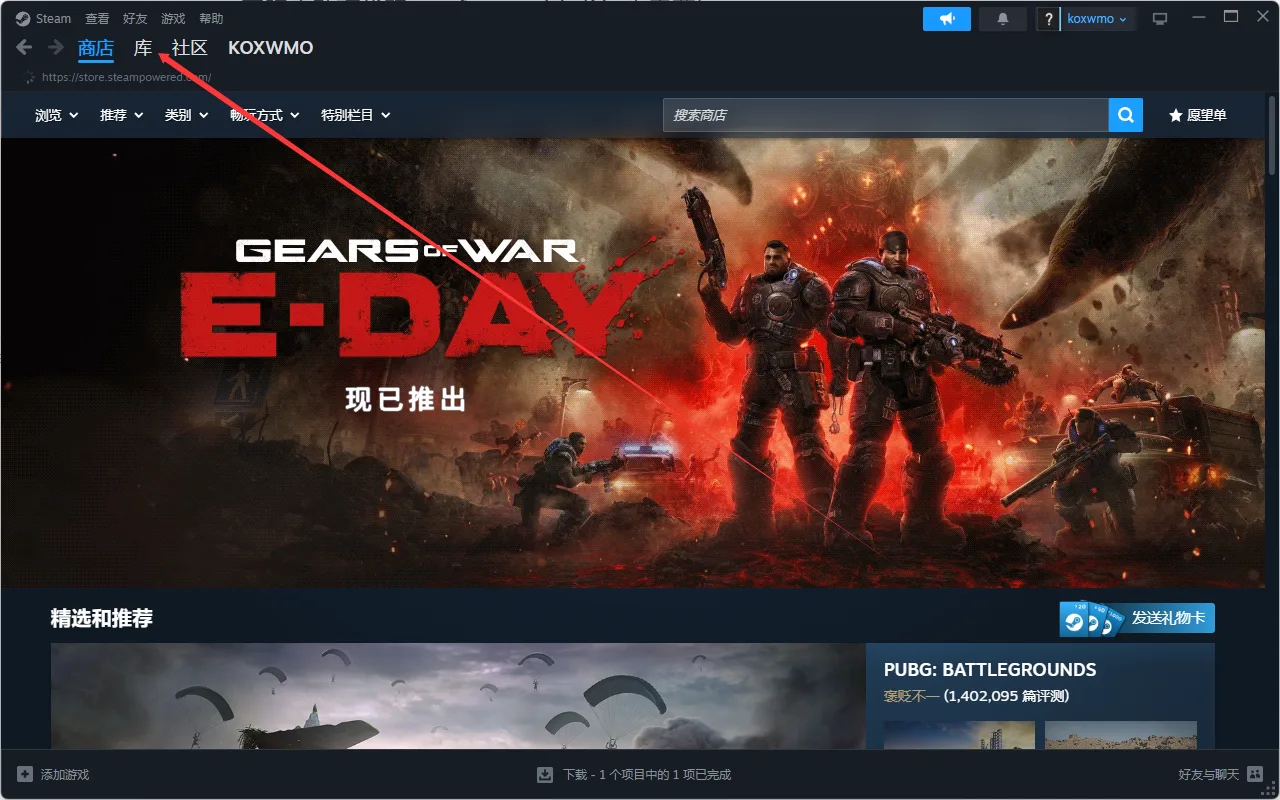The image size is (1280, 800).
Task: Expand the 浏览 store menu
Action: click(57, 115)
